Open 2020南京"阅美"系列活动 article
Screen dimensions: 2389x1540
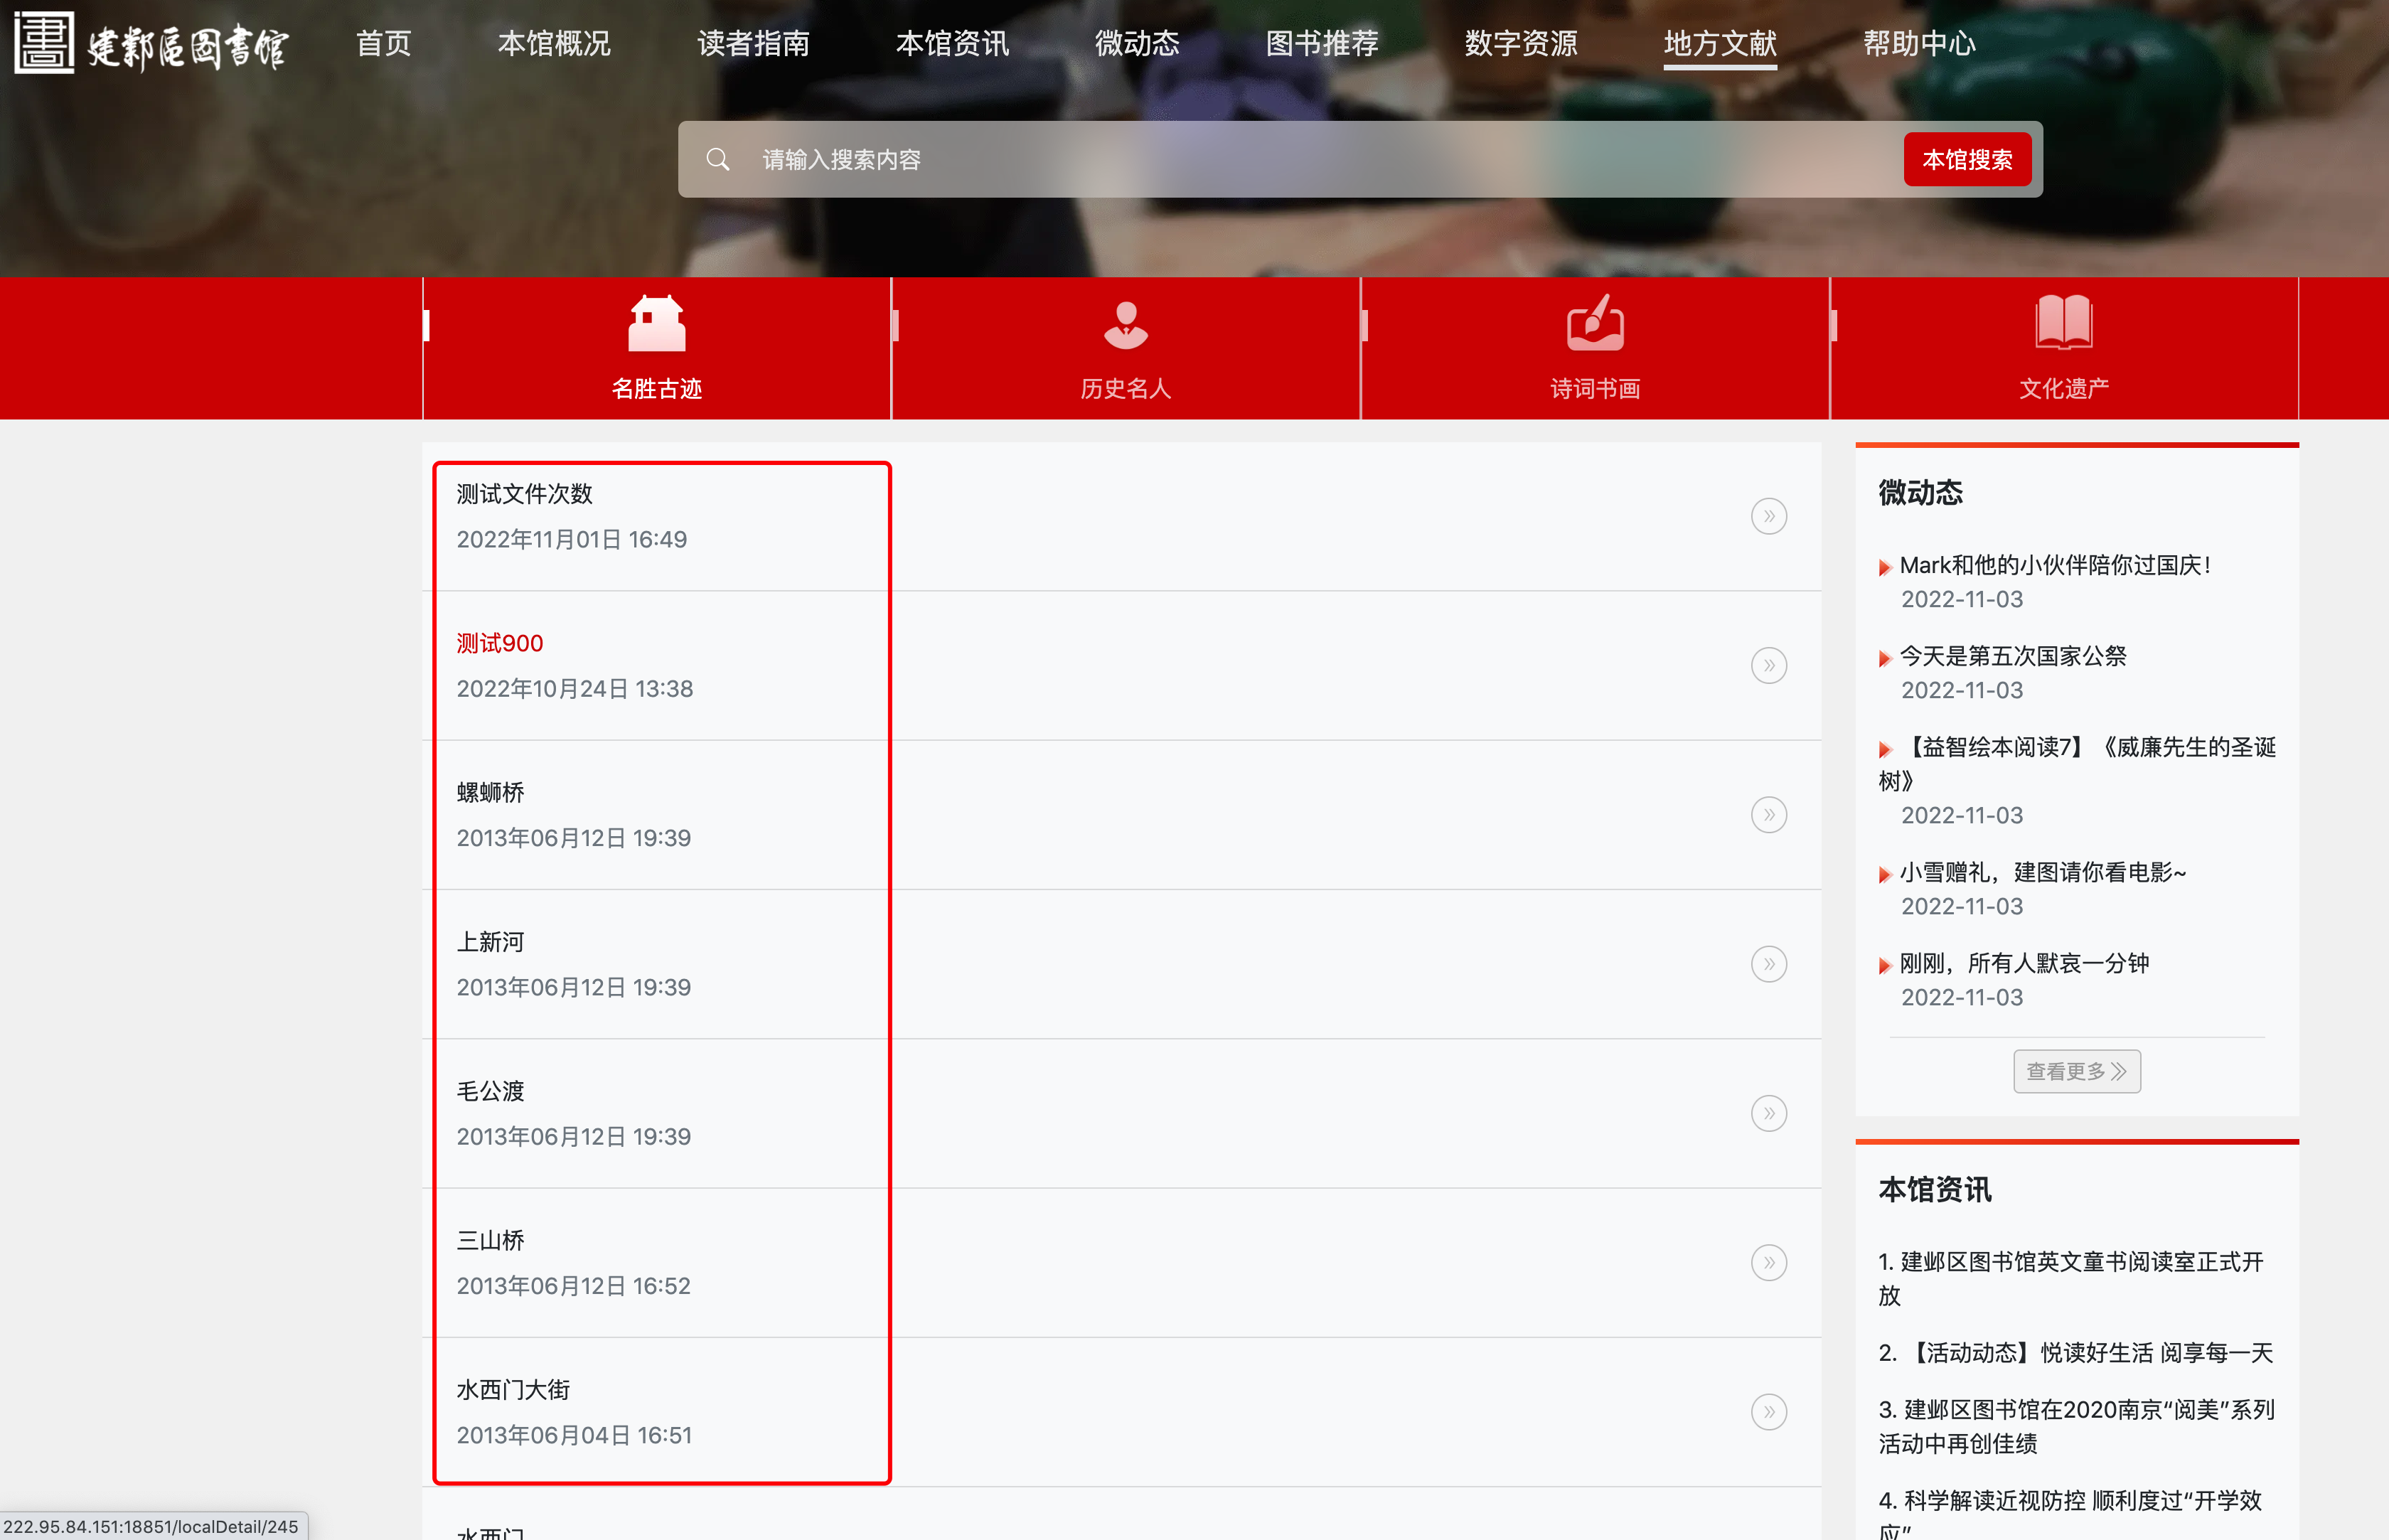tap(2076, 1426)
